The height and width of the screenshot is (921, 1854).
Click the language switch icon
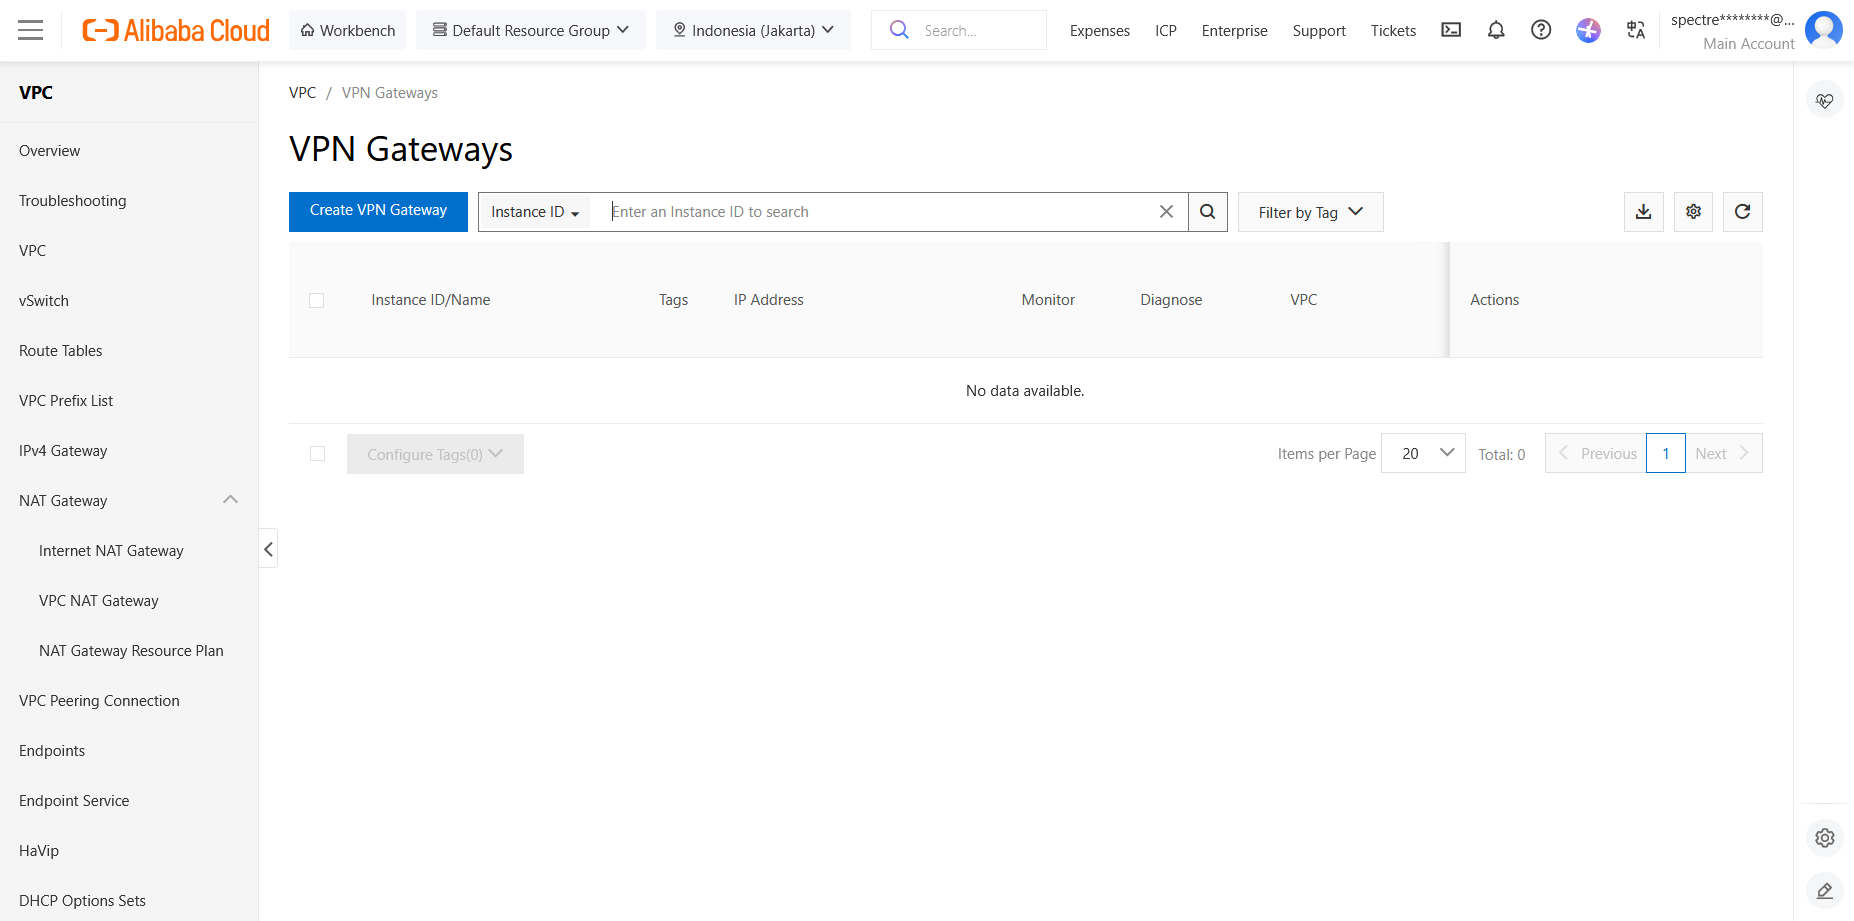[x=1635, y=30]
